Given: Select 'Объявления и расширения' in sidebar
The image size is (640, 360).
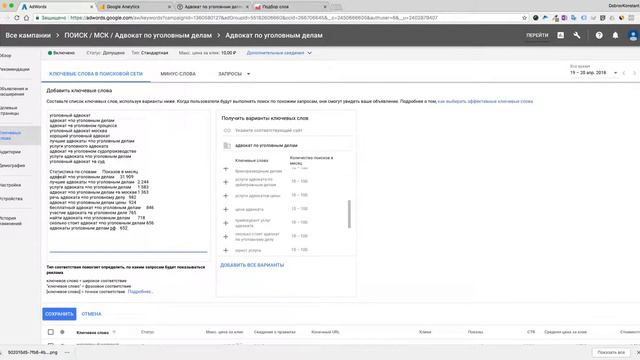Looking at the screenshot, I should click(14, 91).
